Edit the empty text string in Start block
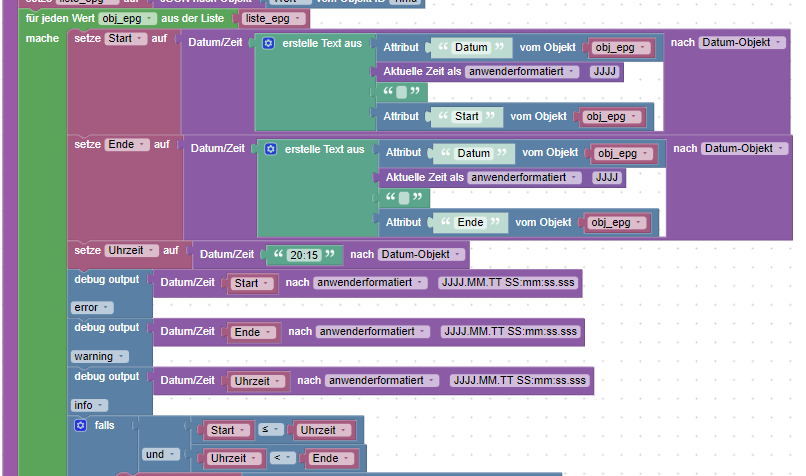 pos(401,93)
